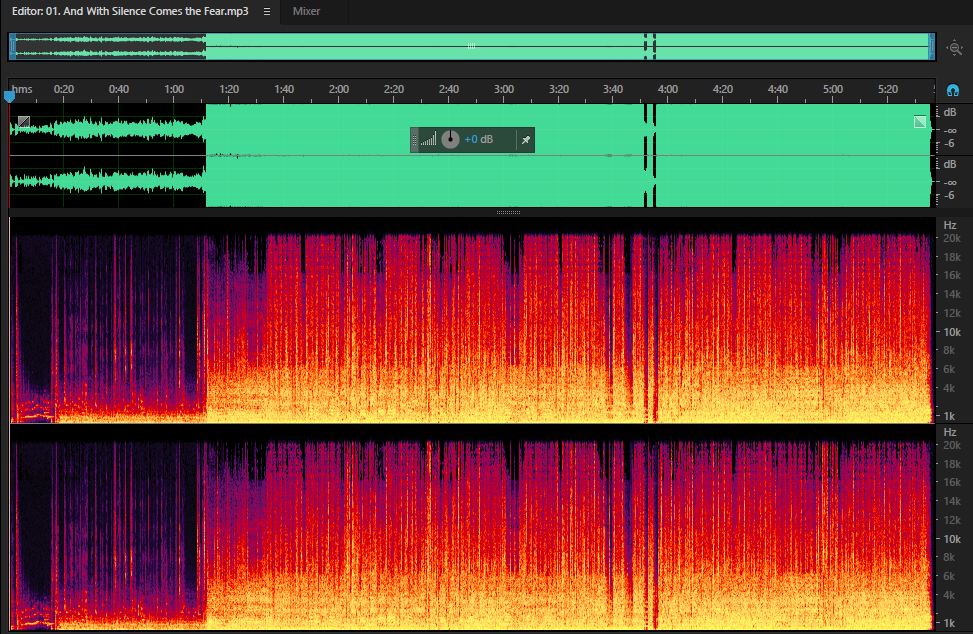
Task: Click the dB label of the lower waveform channel
Action: (x=949, y=164)
